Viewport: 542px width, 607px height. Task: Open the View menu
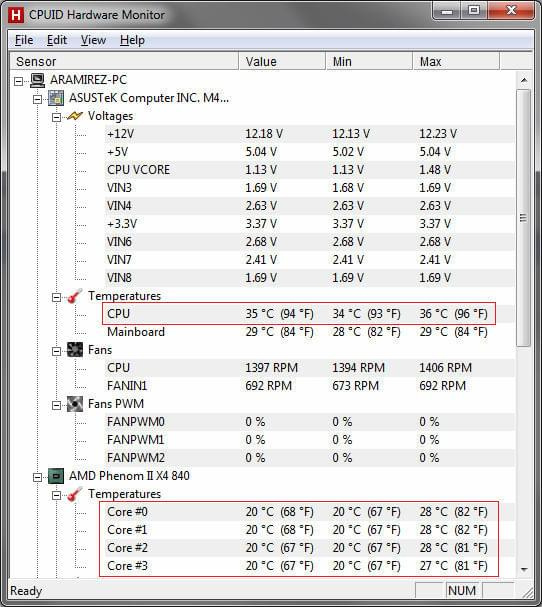(93, 40)
